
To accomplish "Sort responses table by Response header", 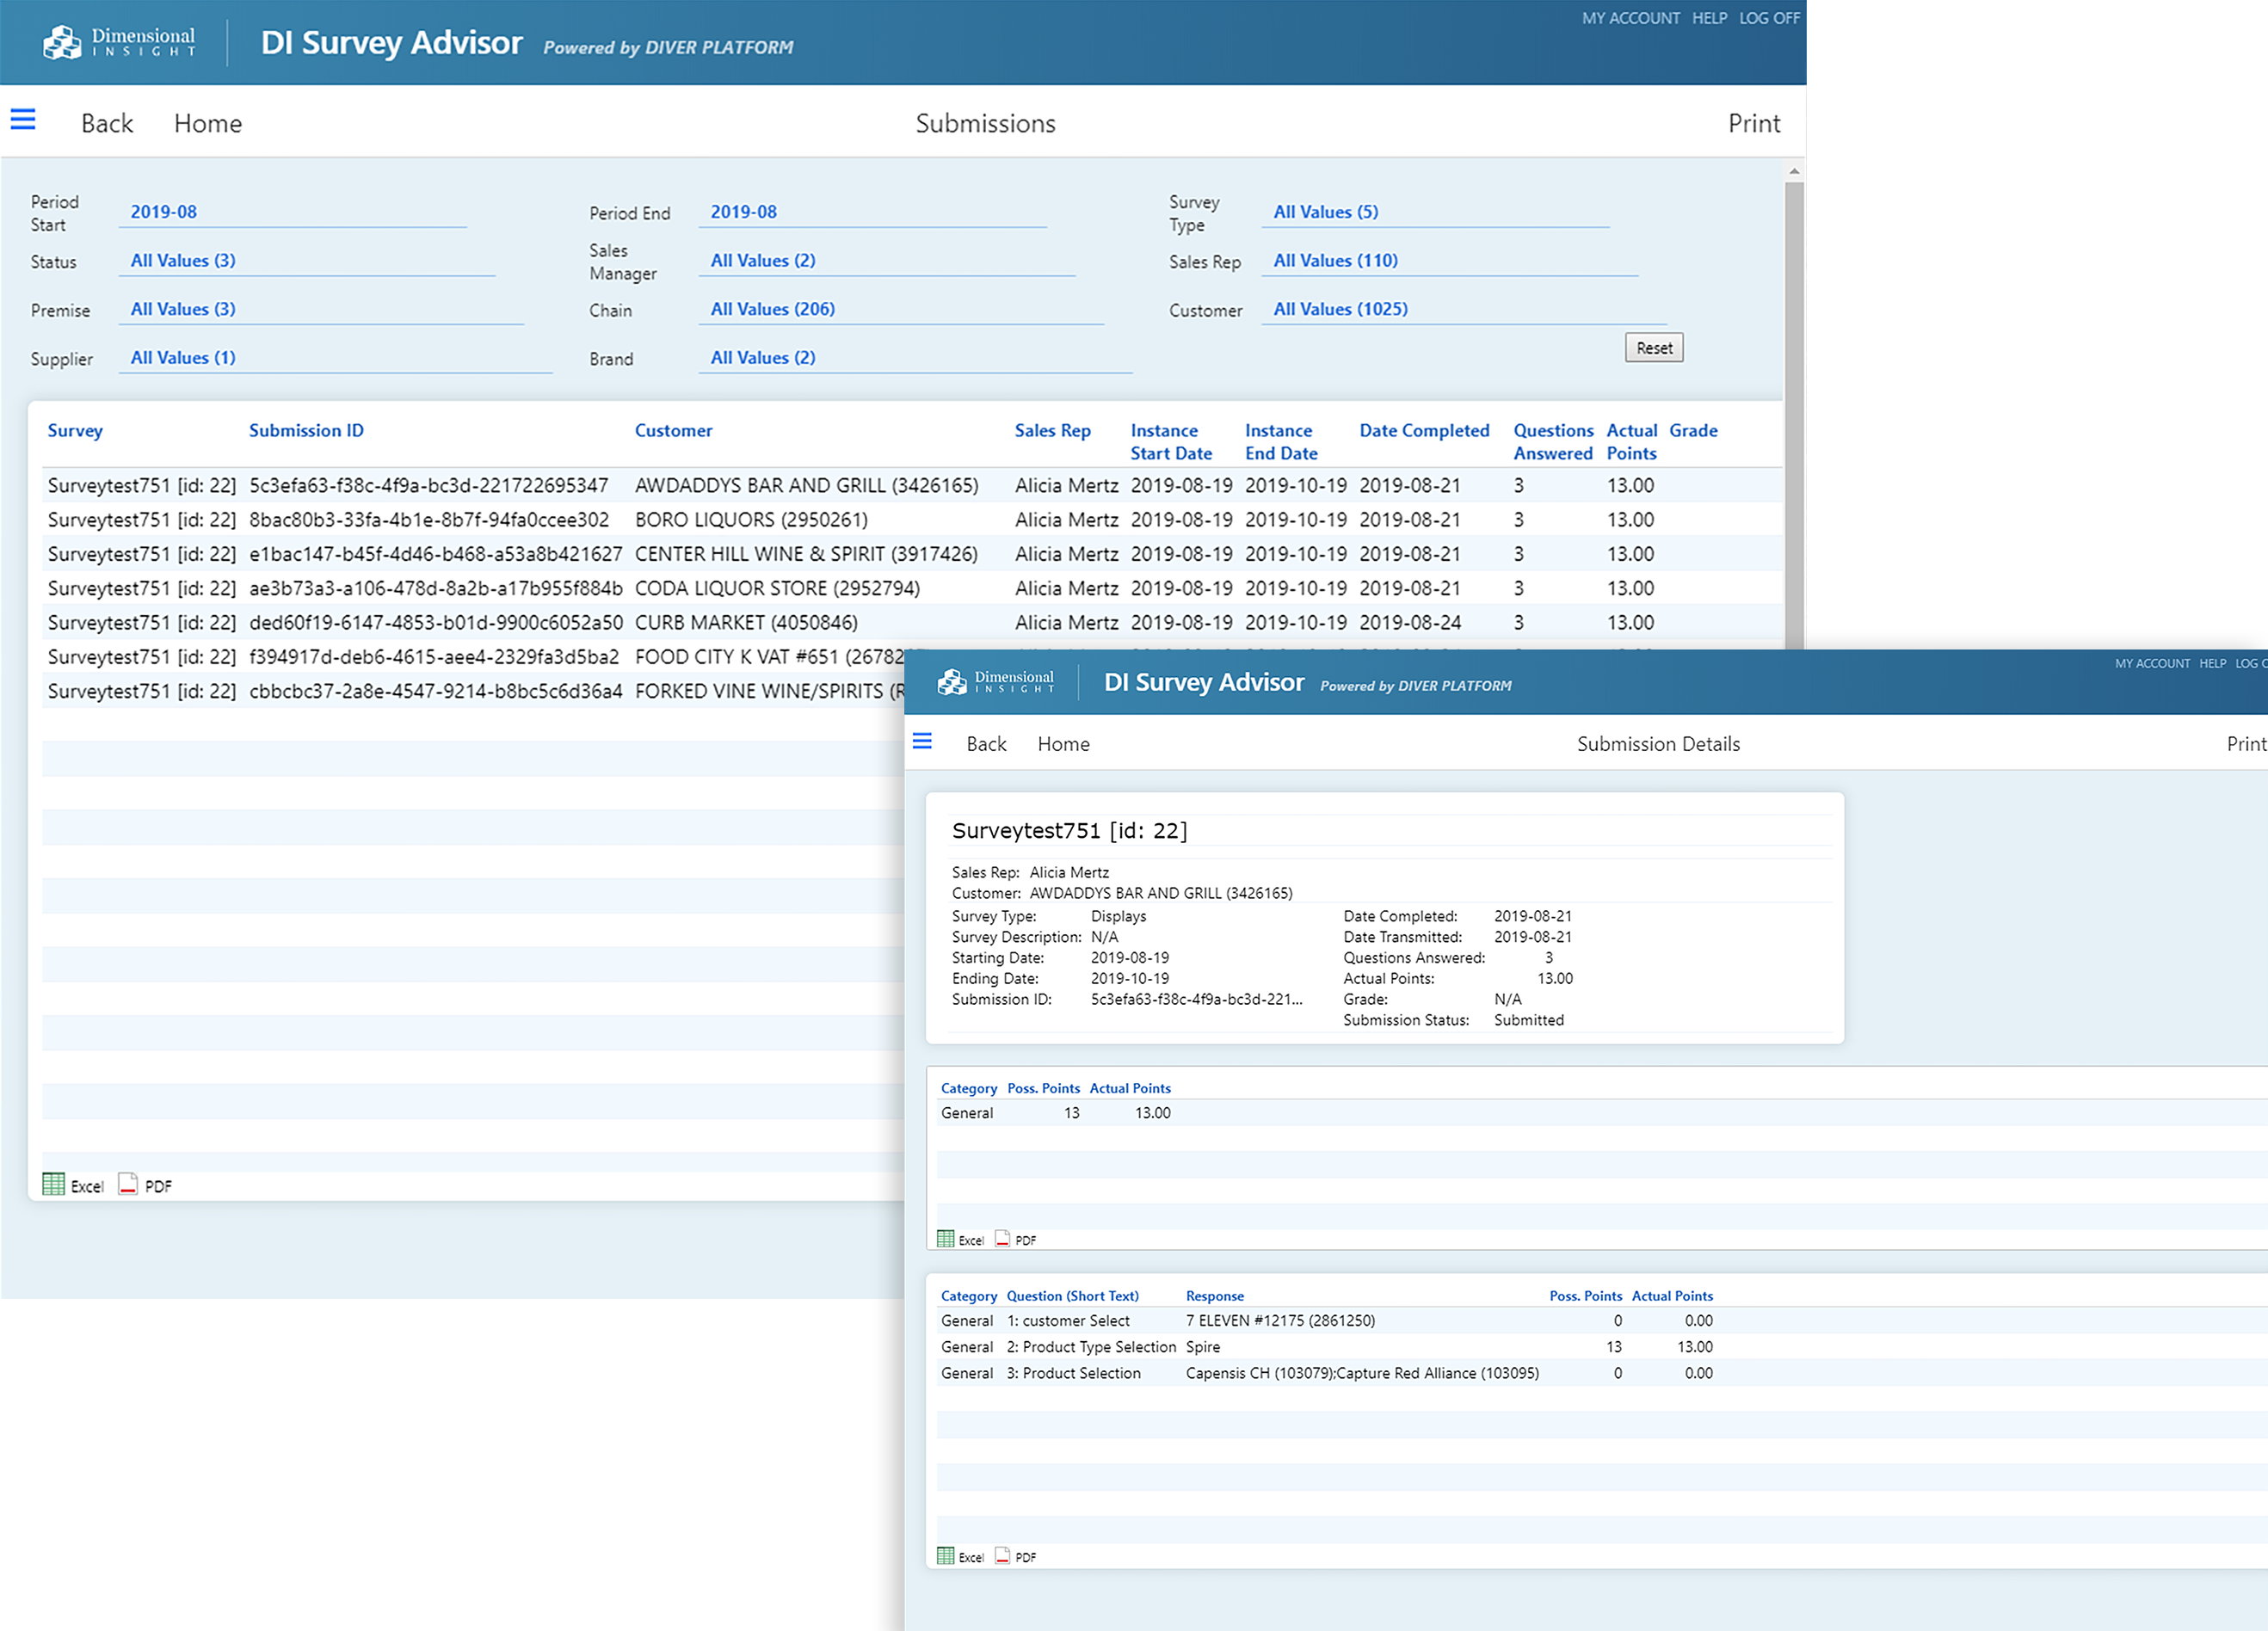I will (1214, 1295).
